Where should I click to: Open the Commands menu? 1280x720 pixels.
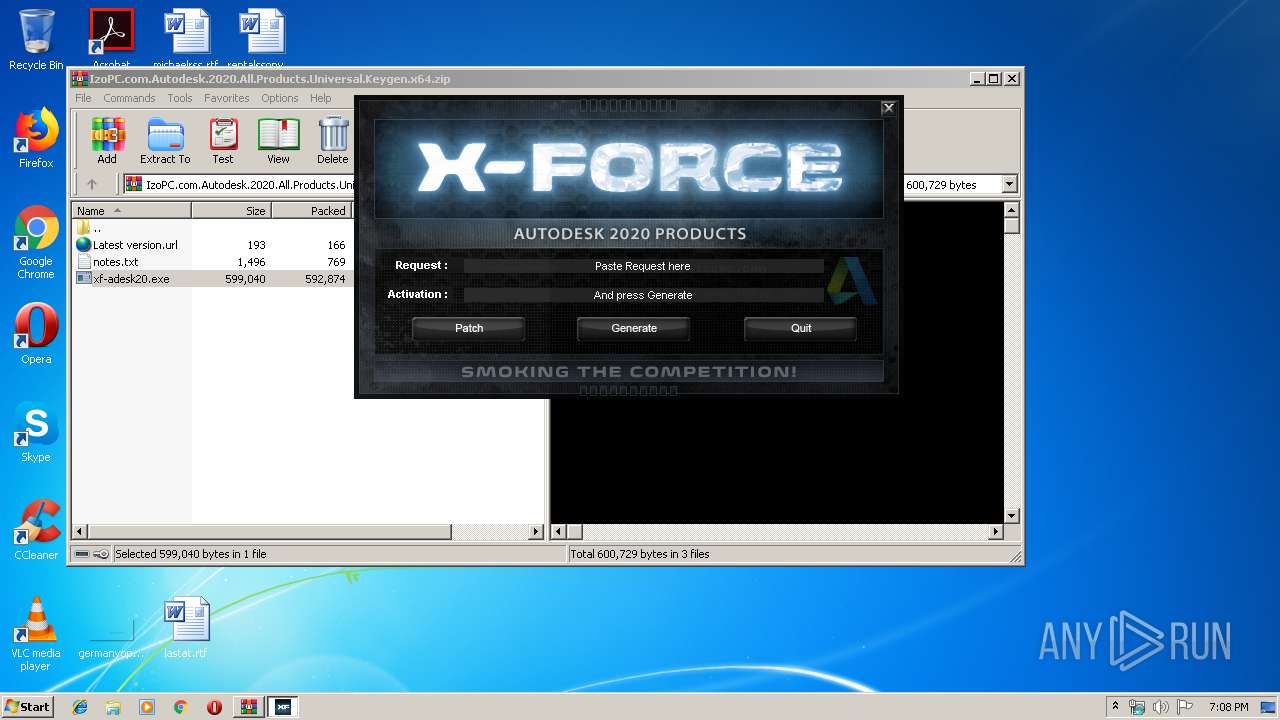[129, 98]
